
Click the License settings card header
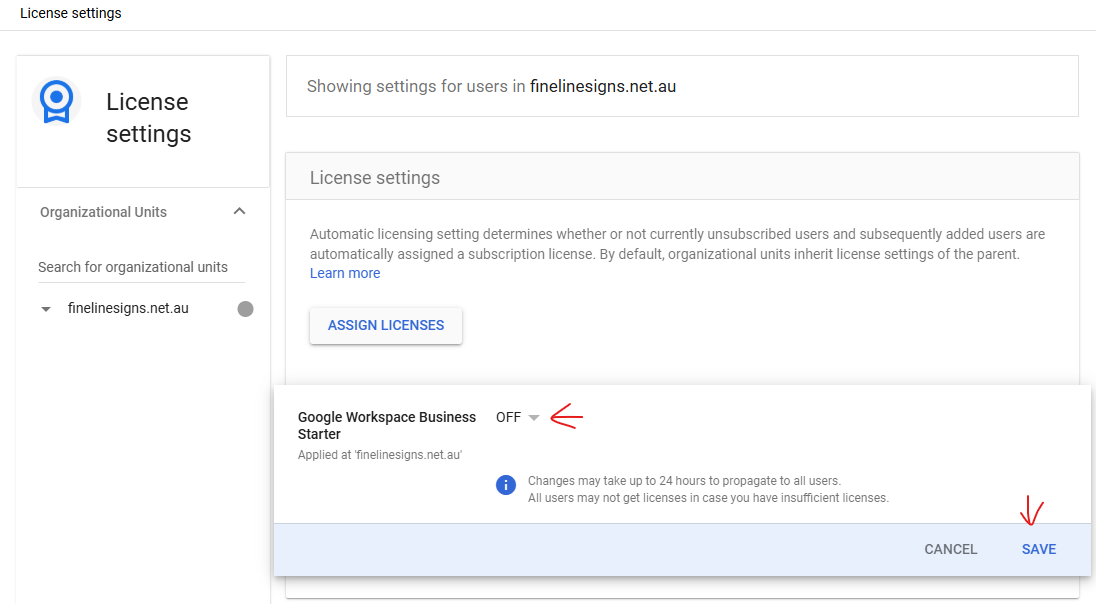(375, 178)
